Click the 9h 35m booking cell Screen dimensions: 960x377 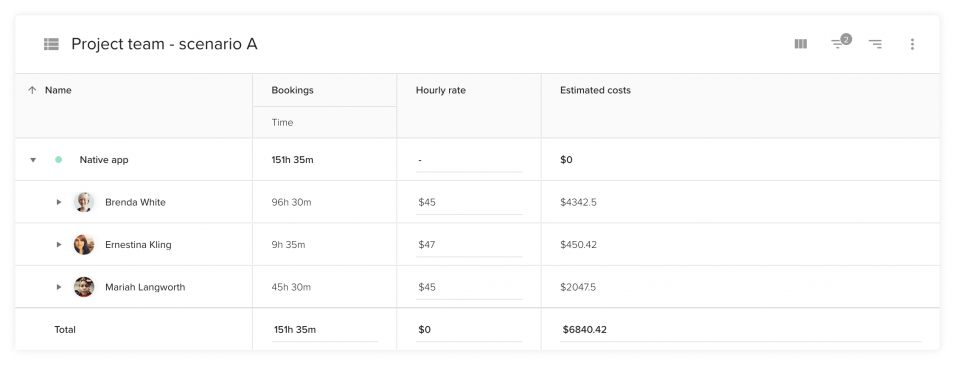pos(288,244)
